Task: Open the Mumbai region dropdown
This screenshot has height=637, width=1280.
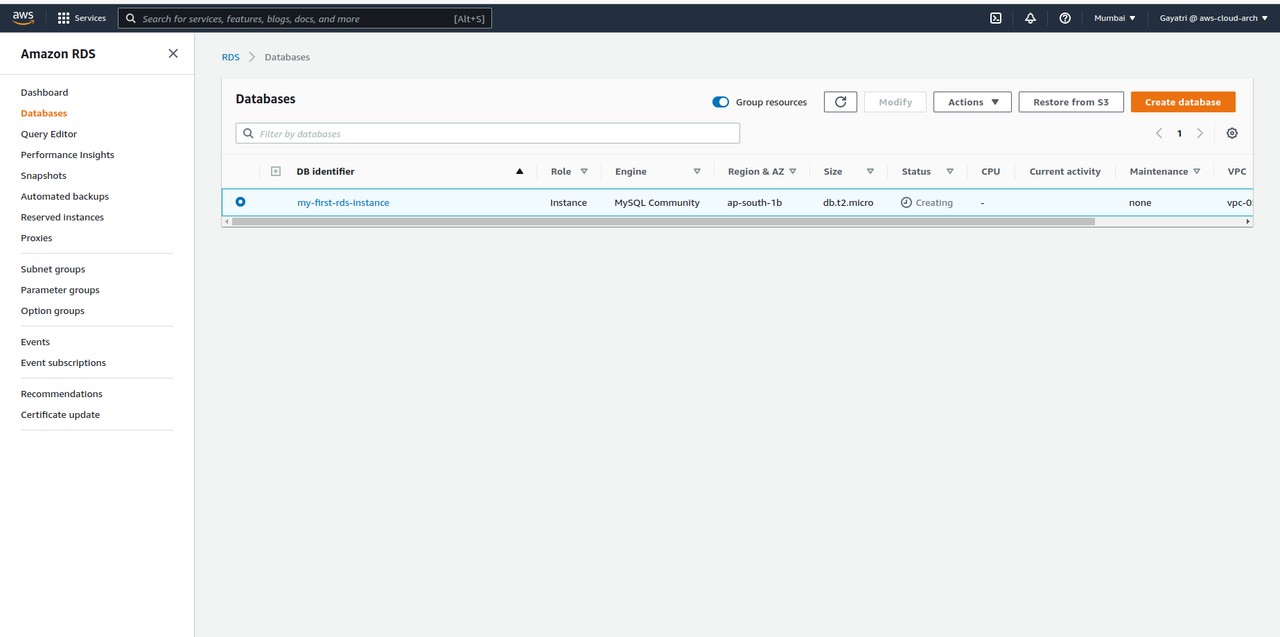Action: pos(1115,18)
